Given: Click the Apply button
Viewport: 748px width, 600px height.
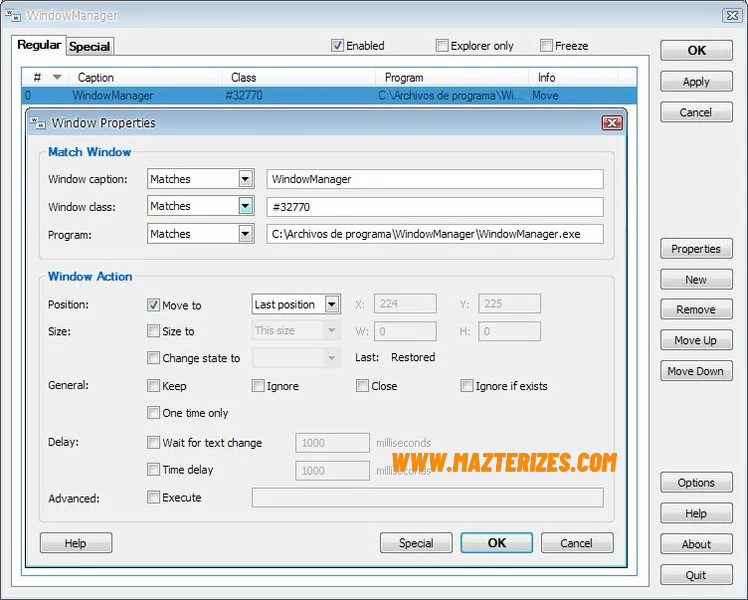Looking at the screenshot, I should pos(696,82).
